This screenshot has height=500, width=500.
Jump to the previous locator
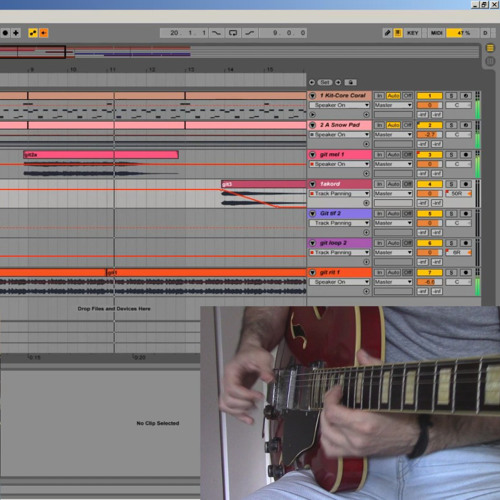click(x=312, y=82)
